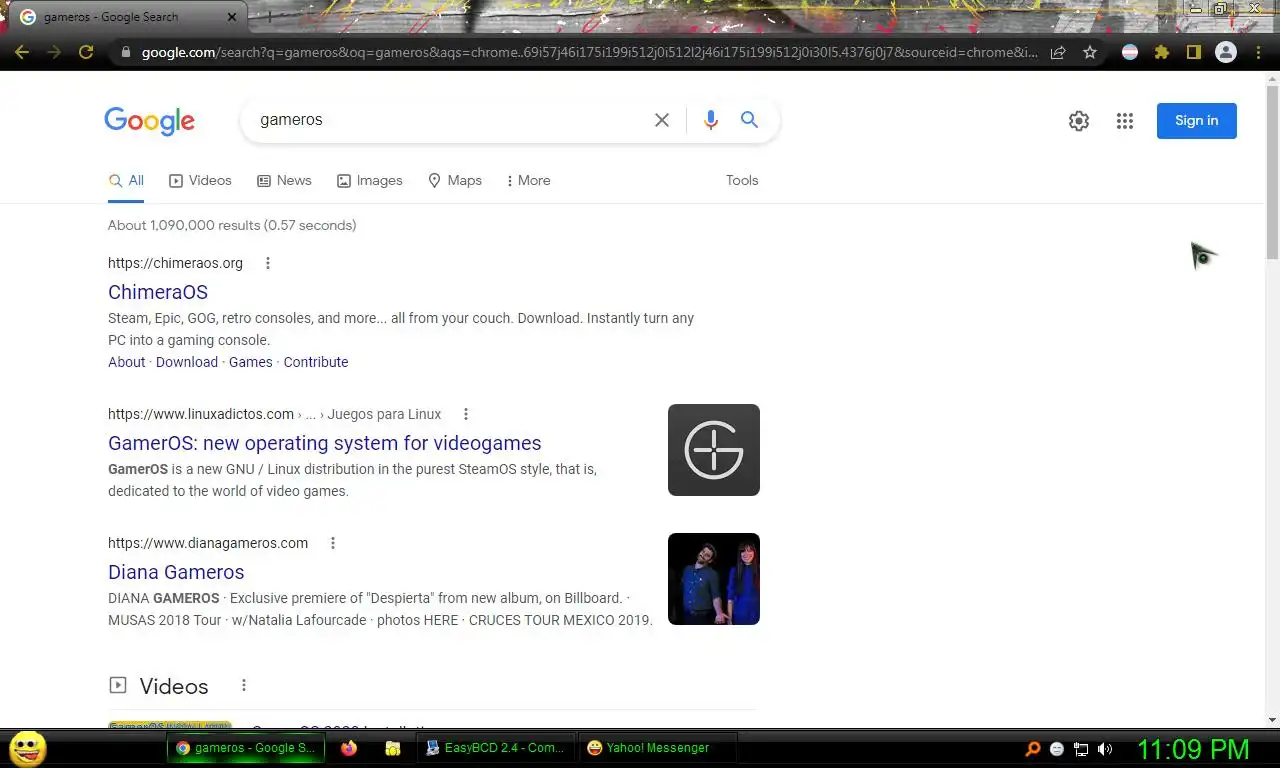Open the Extensions puzzle piece menu
Screen dimensions: 1280x768
1162,52
